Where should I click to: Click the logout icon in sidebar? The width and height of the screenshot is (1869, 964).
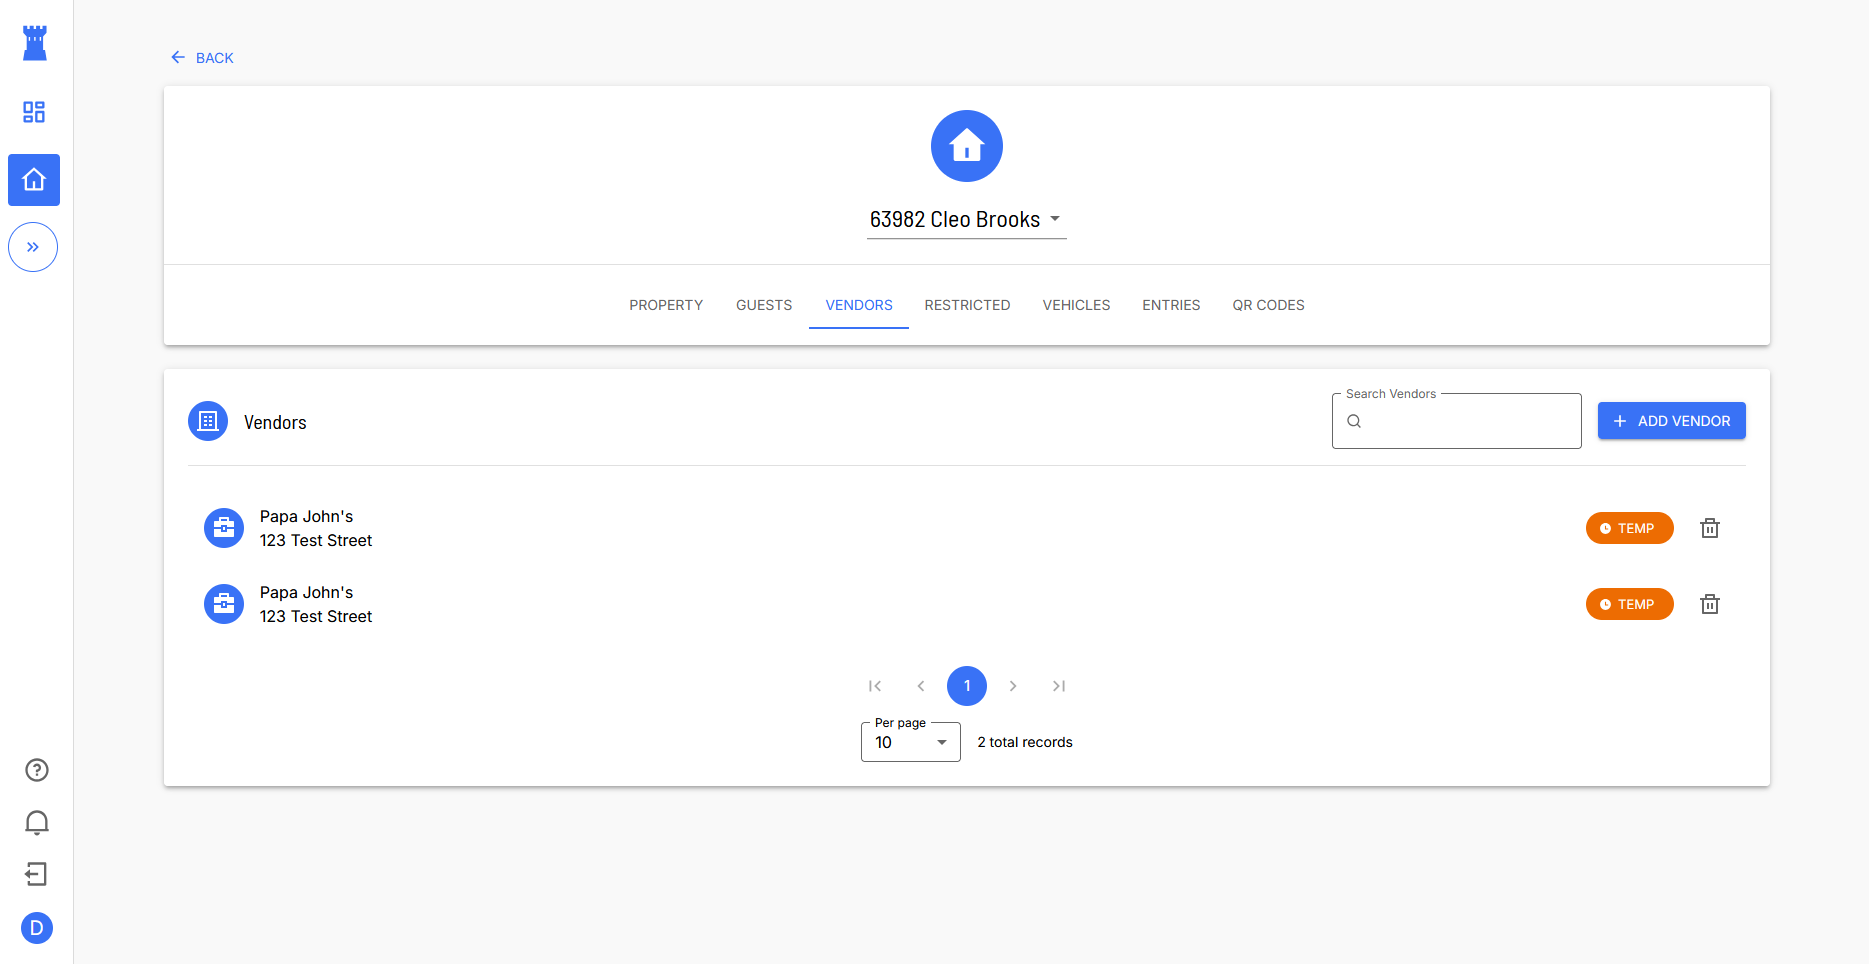(x=37, y=875)
